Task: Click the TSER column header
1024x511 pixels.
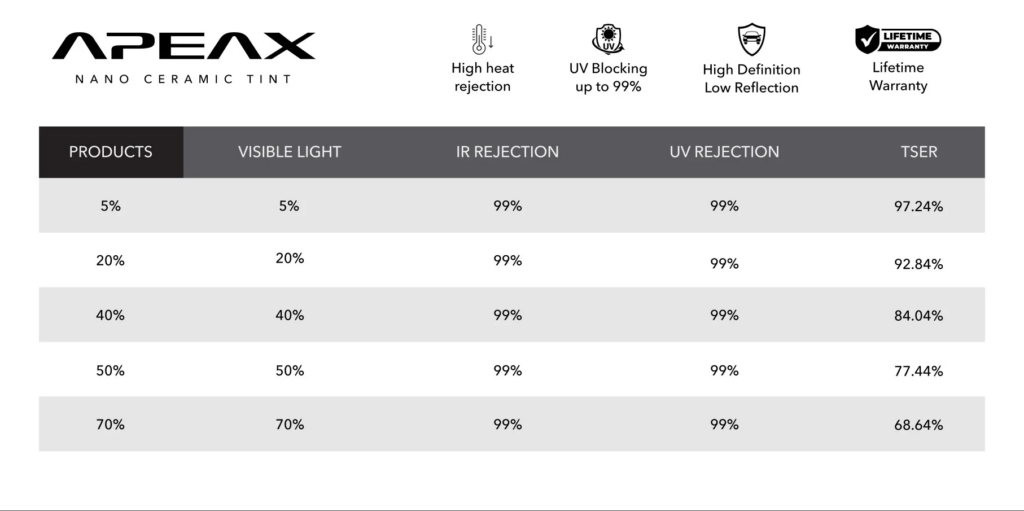Action: 919,152
